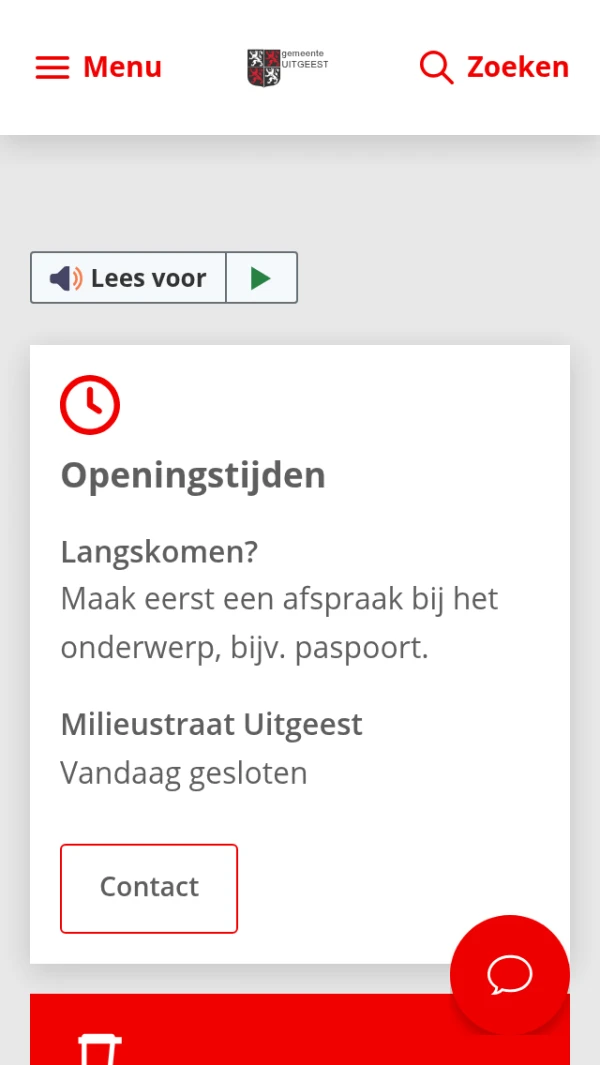Click the "Langskomen?" subheading

click(x=159, y=551)
